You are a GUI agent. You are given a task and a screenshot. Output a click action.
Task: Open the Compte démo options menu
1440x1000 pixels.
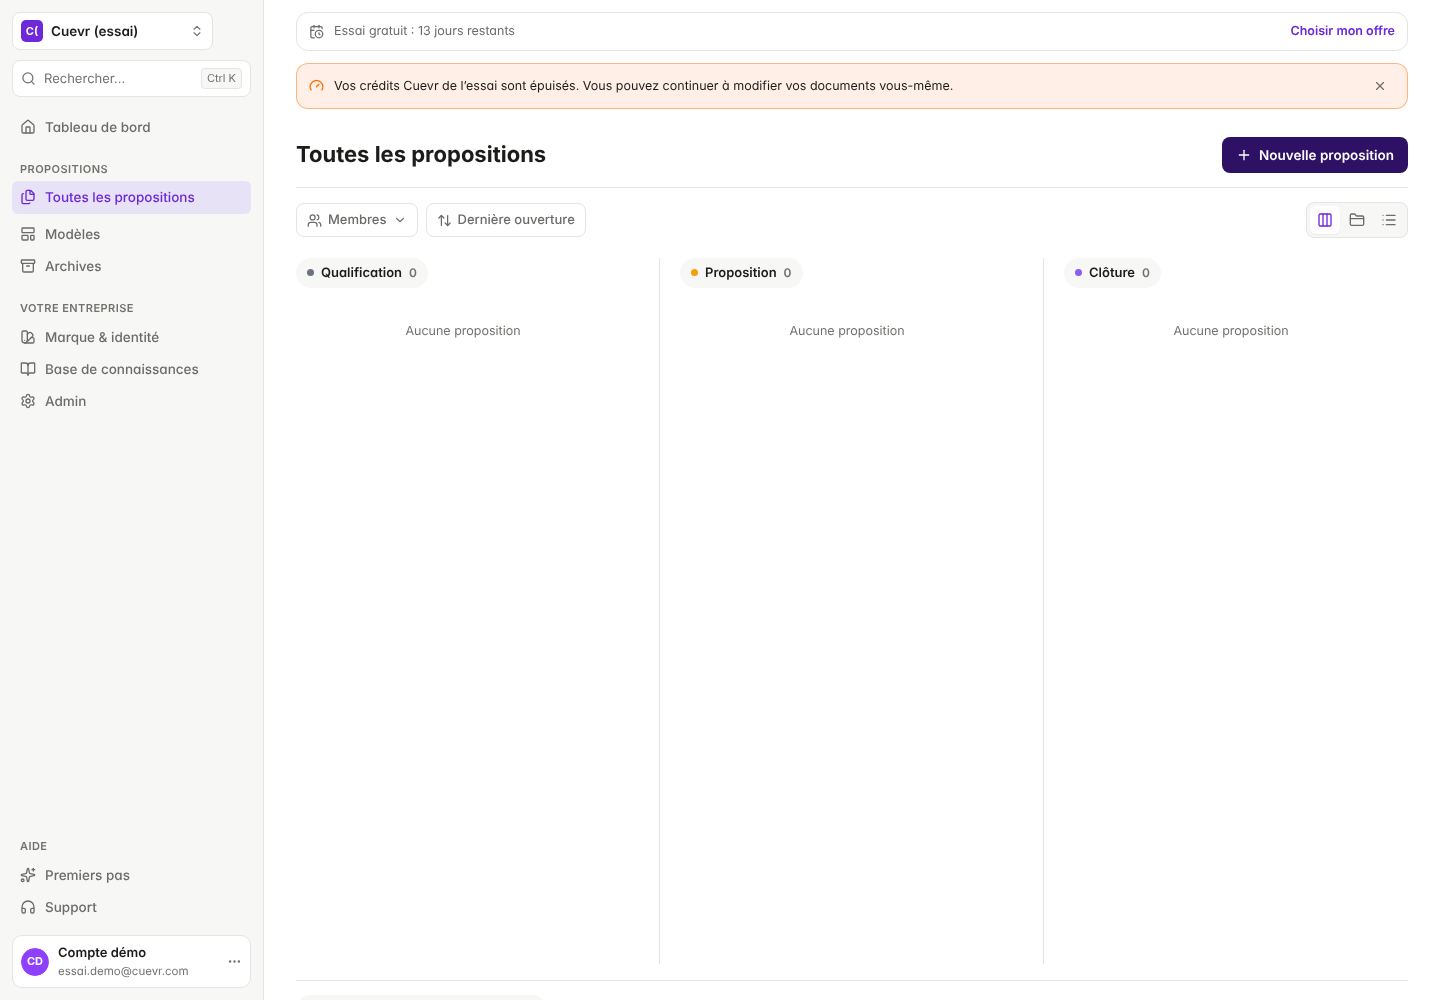tap(234, 961)
